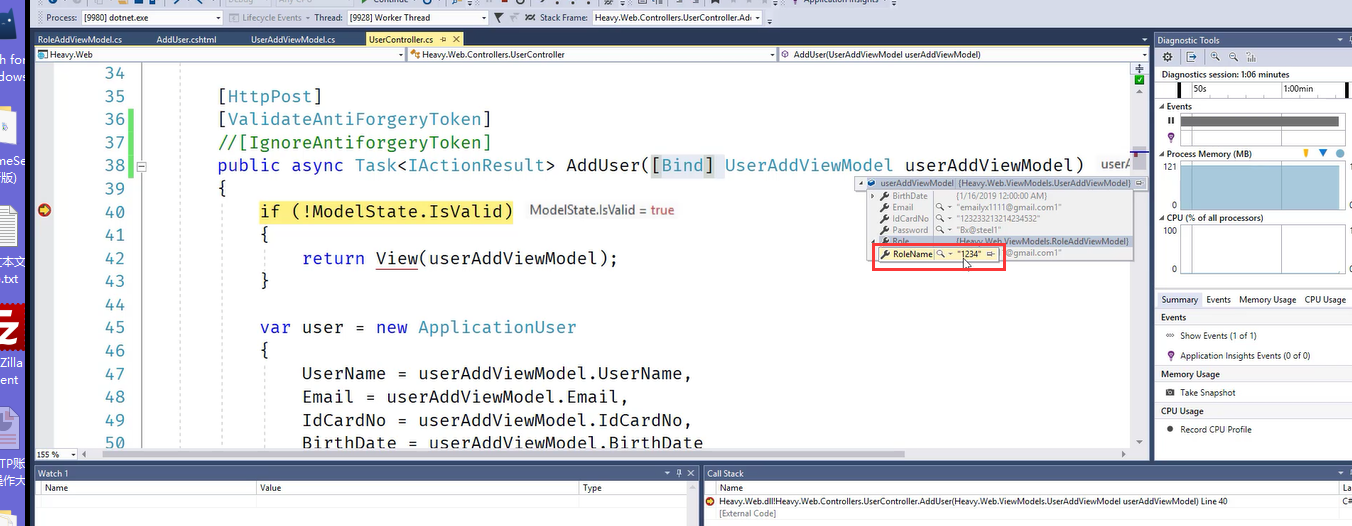Open the UserController class navigation dropdown
Screen dimensions: 1352x526
click(x=770, y=54)
